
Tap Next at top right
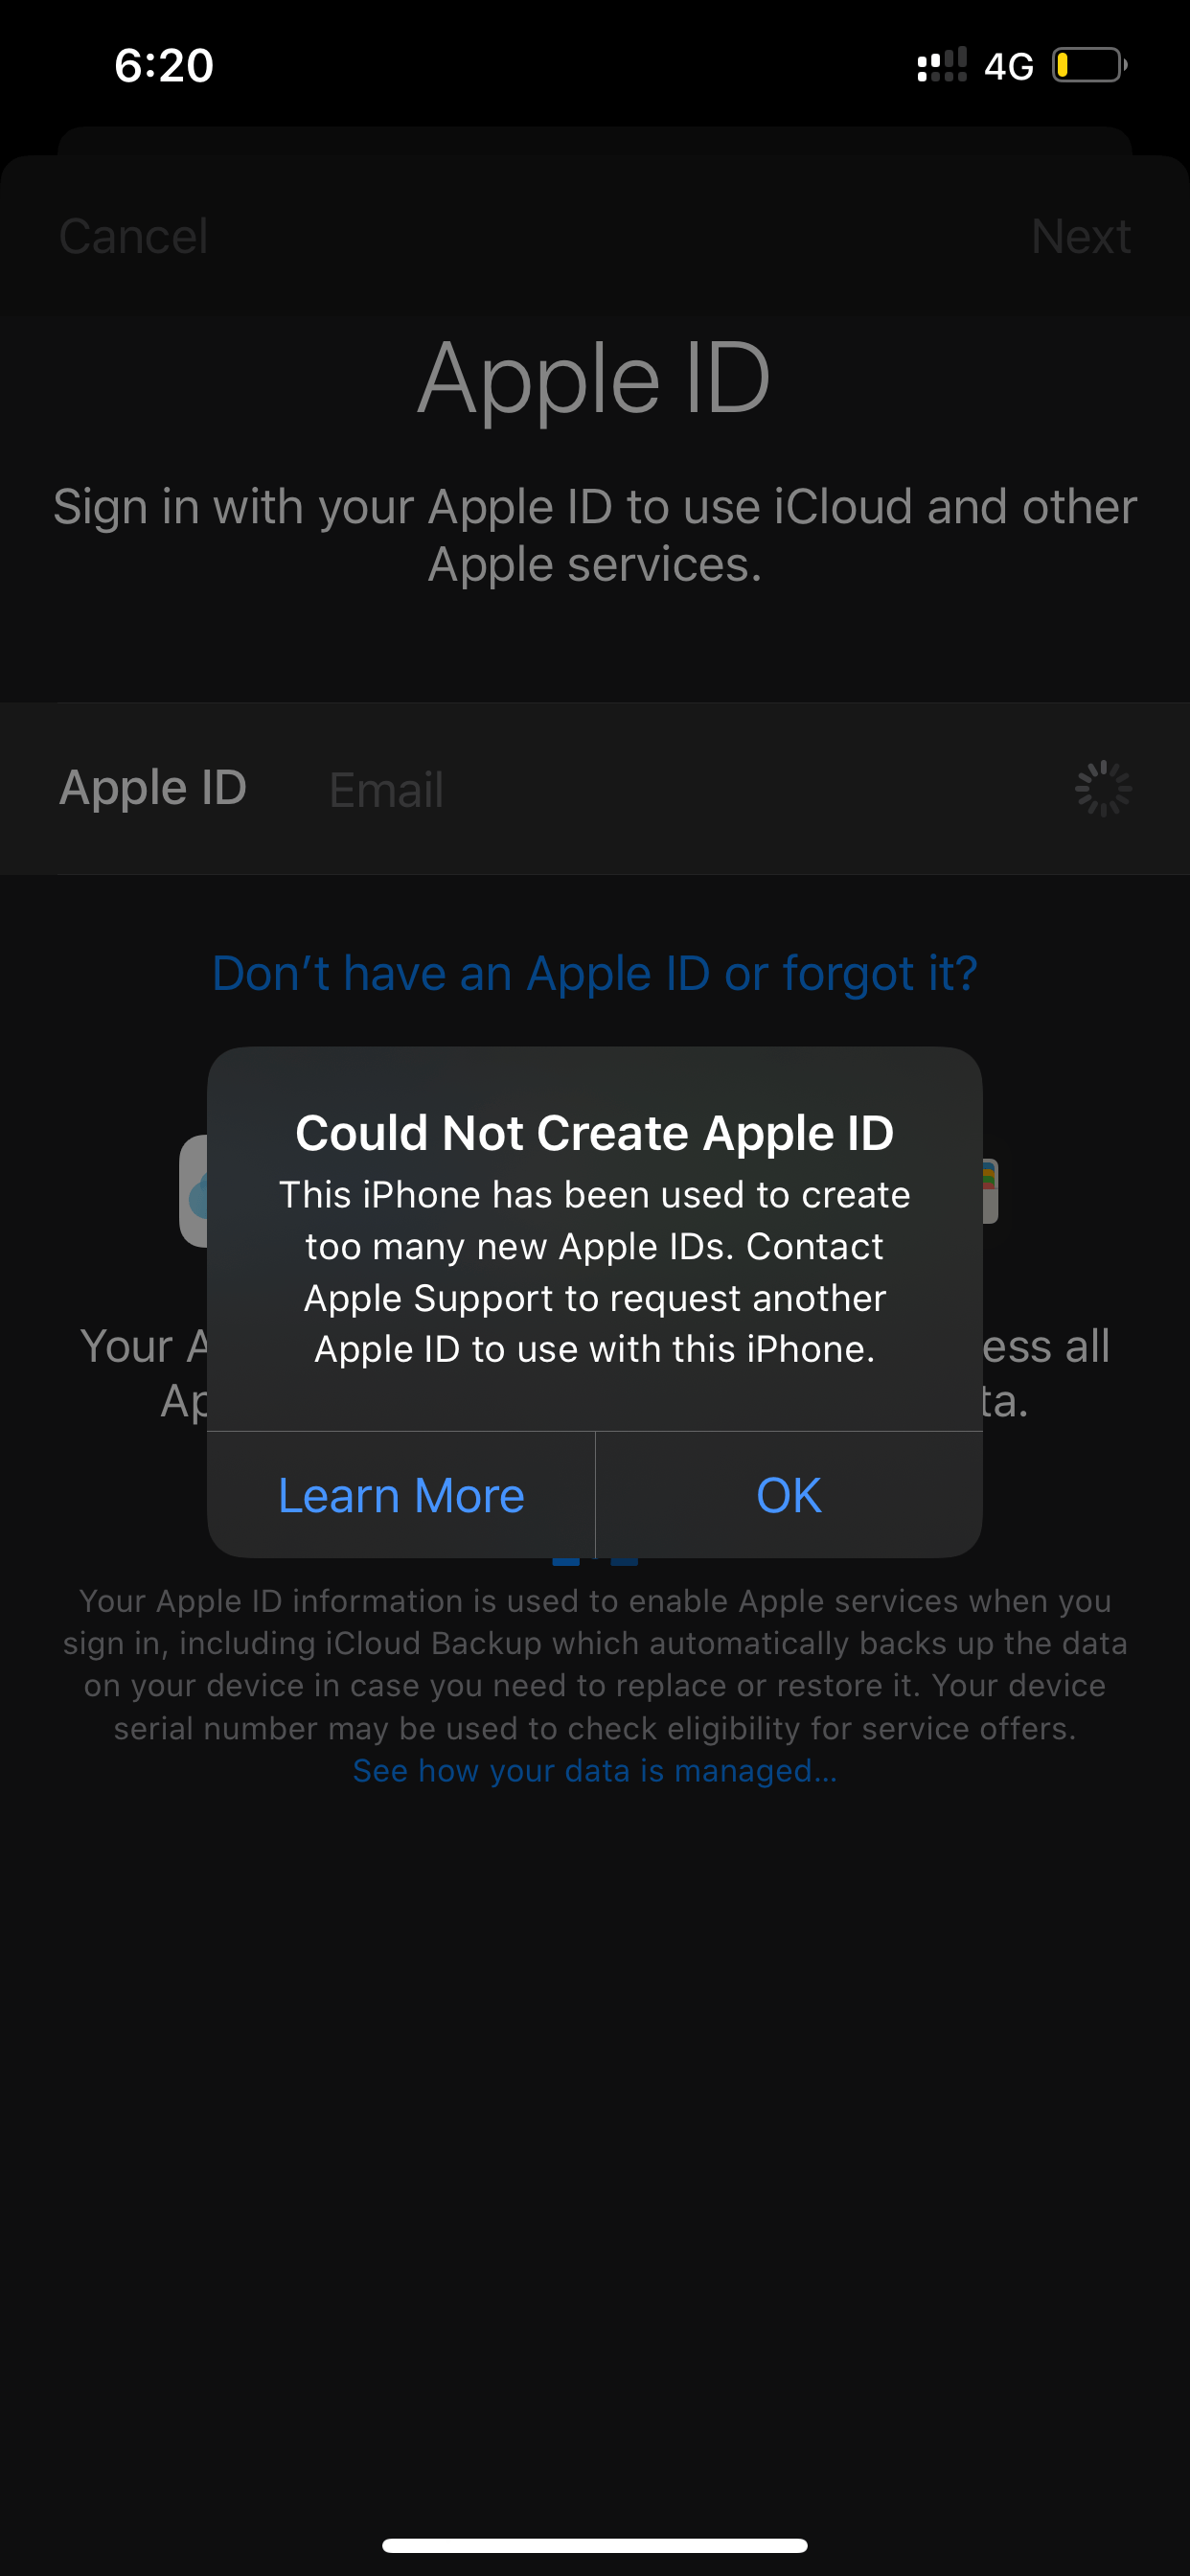(x=1081, y=237)
